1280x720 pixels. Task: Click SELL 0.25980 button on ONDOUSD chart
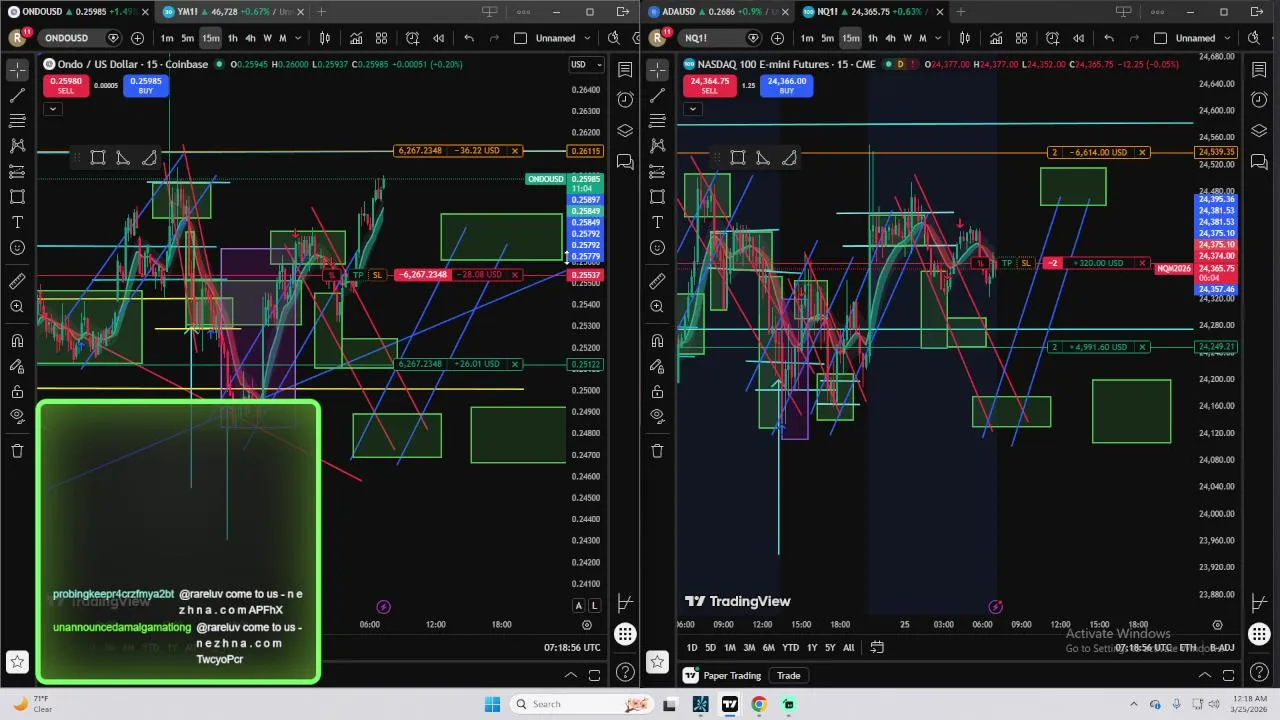[65, 86]
